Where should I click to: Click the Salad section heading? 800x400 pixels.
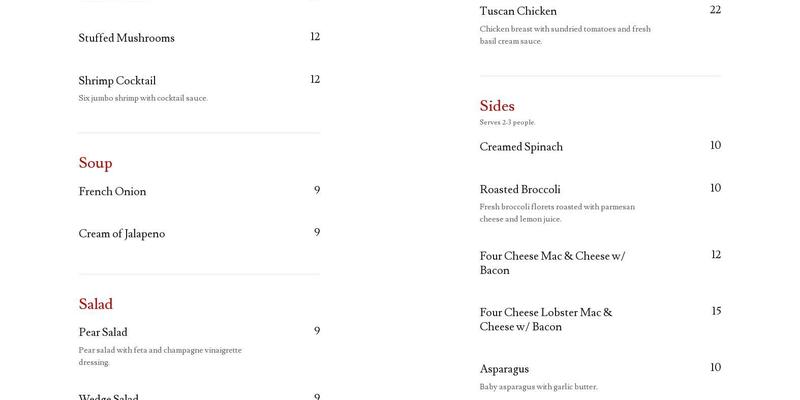[x=95, y=304]
